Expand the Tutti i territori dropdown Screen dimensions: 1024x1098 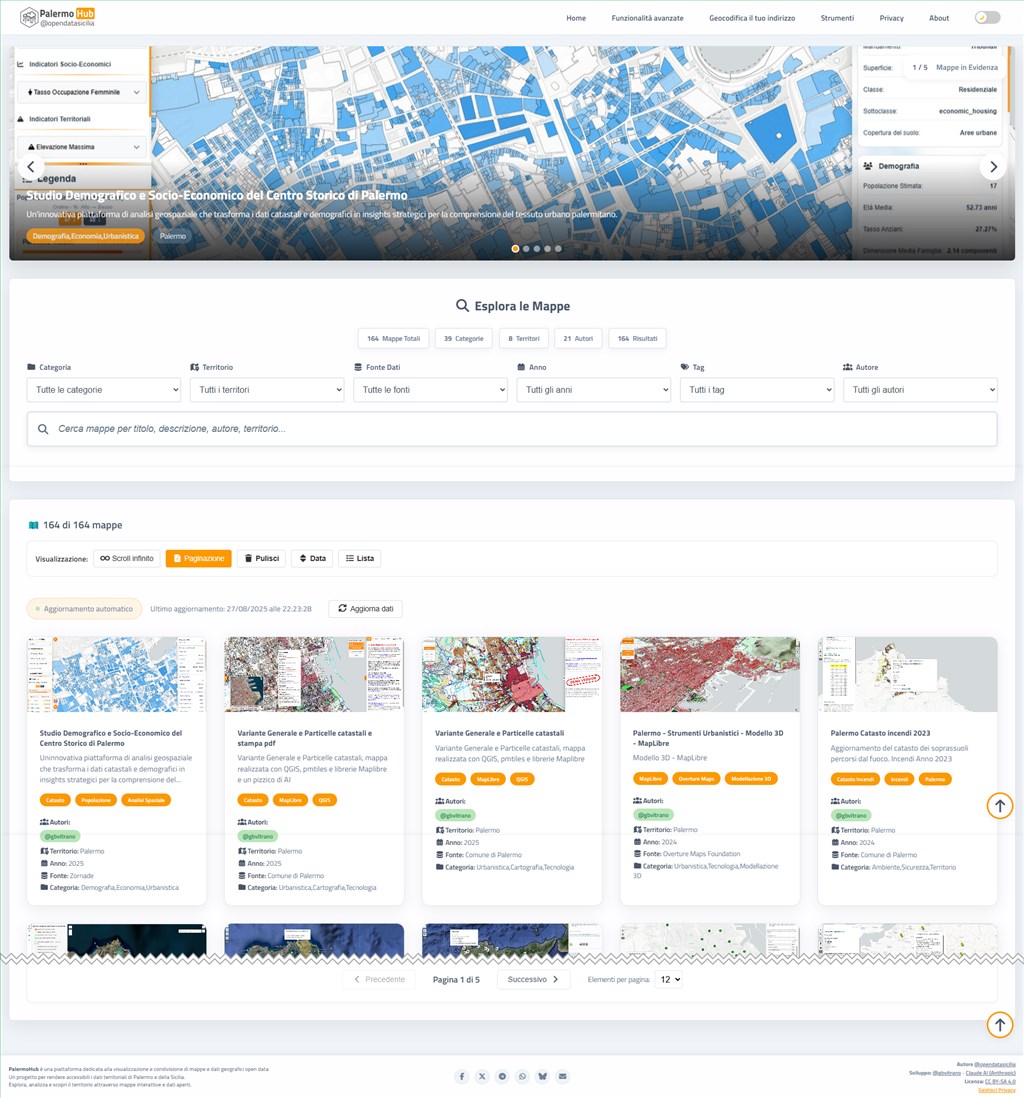[266, 390]
